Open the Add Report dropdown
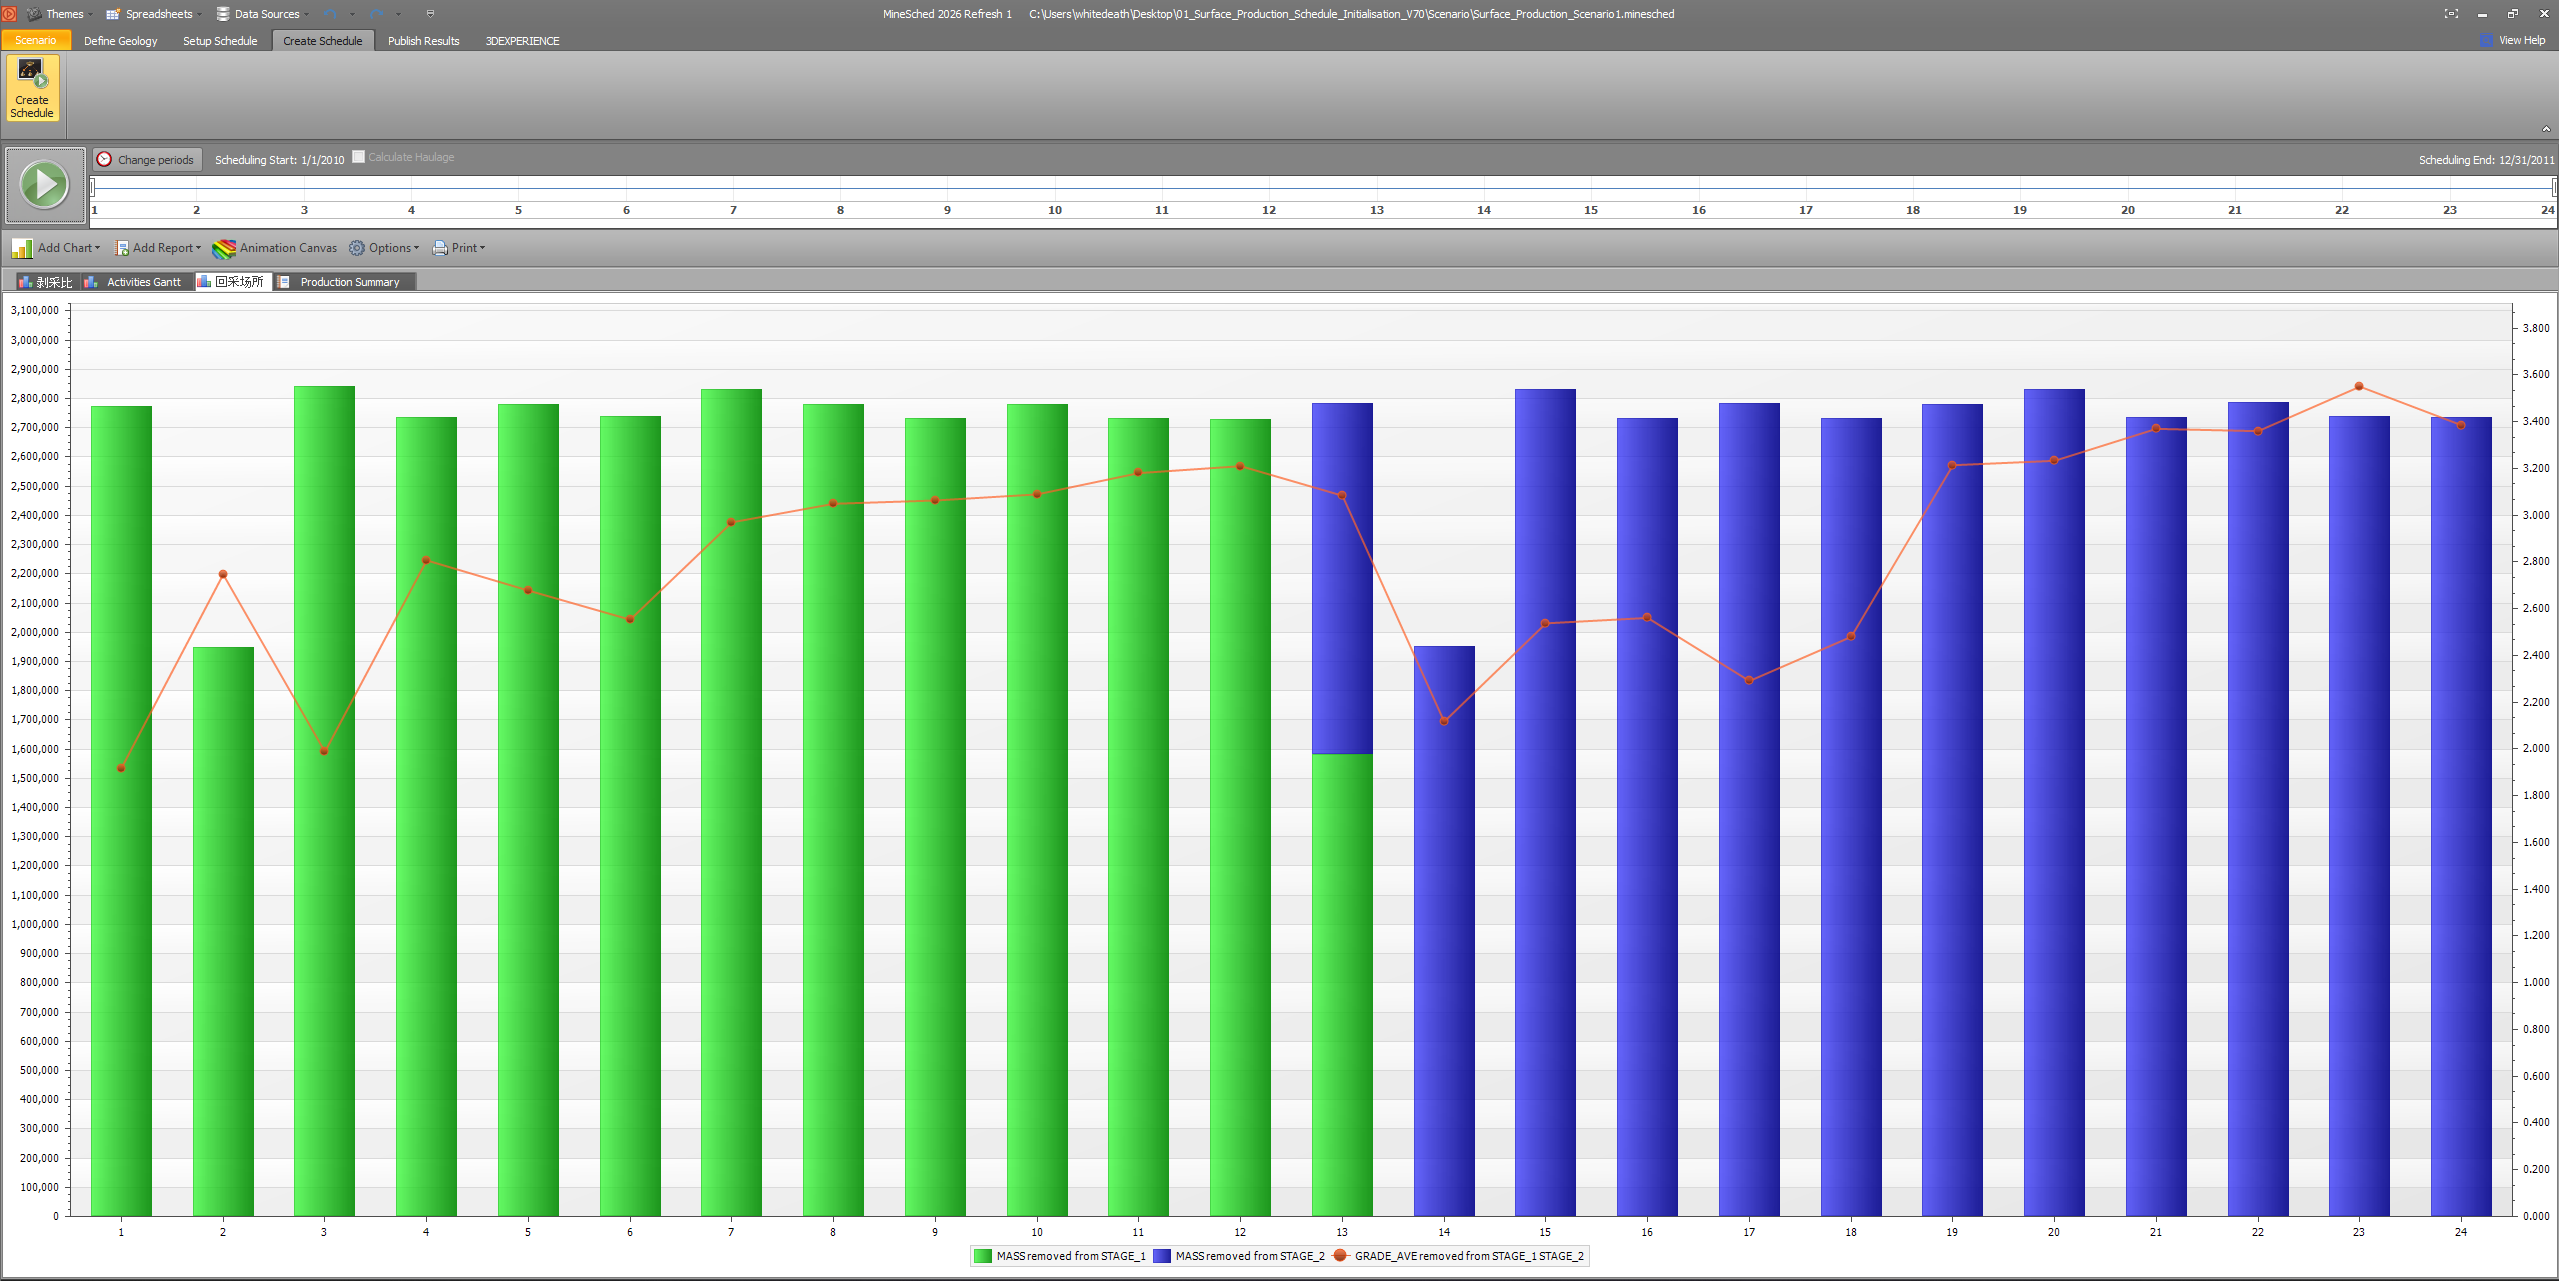Image resolution: width=2559 pixels, height=1281 pixels. (x=158, y=248)
